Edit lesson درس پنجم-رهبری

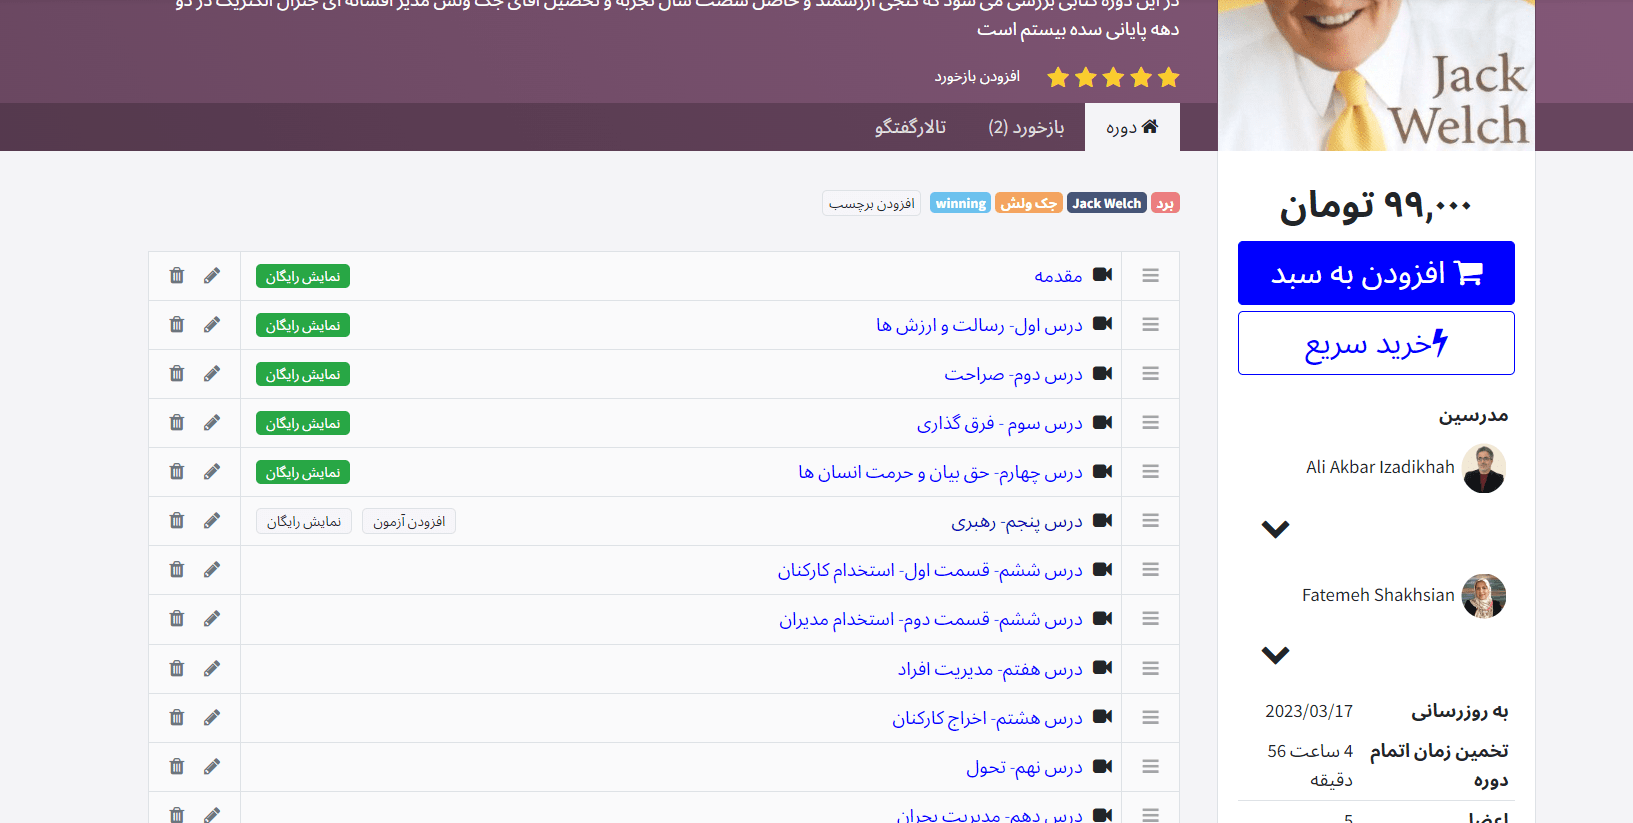[x=212, y=520]
